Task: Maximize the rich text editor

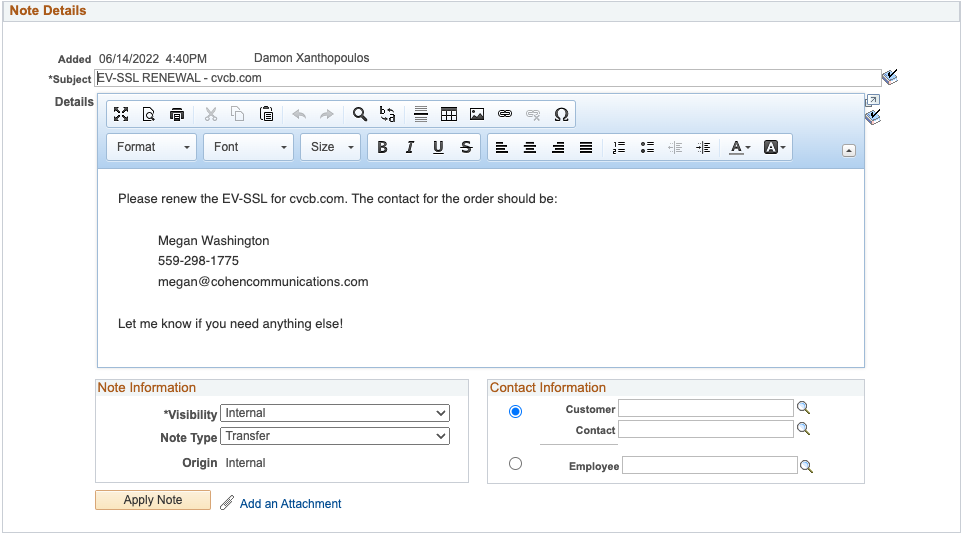Action: point(121,114)
